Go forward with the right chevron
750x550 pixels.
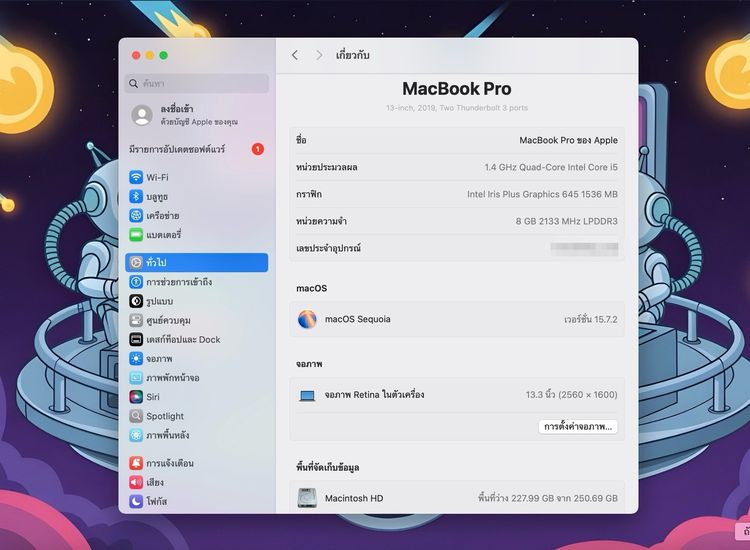(319, 55)
